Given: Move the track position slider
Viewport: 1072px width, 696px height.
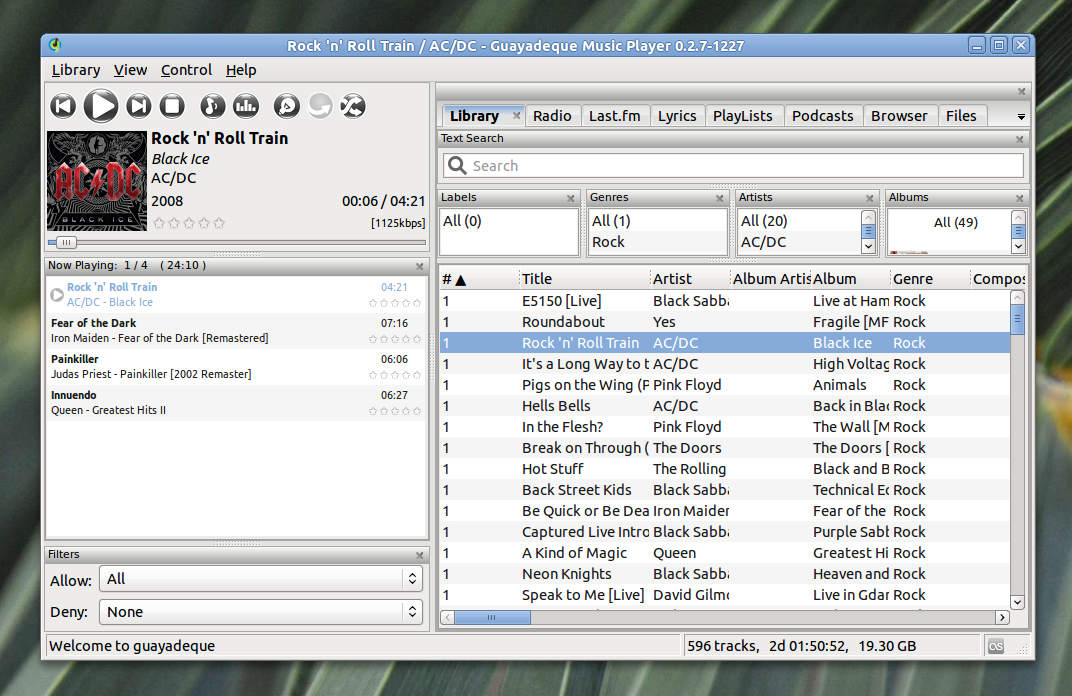Looking at the screenshot, I should click(x=66, y=242).
